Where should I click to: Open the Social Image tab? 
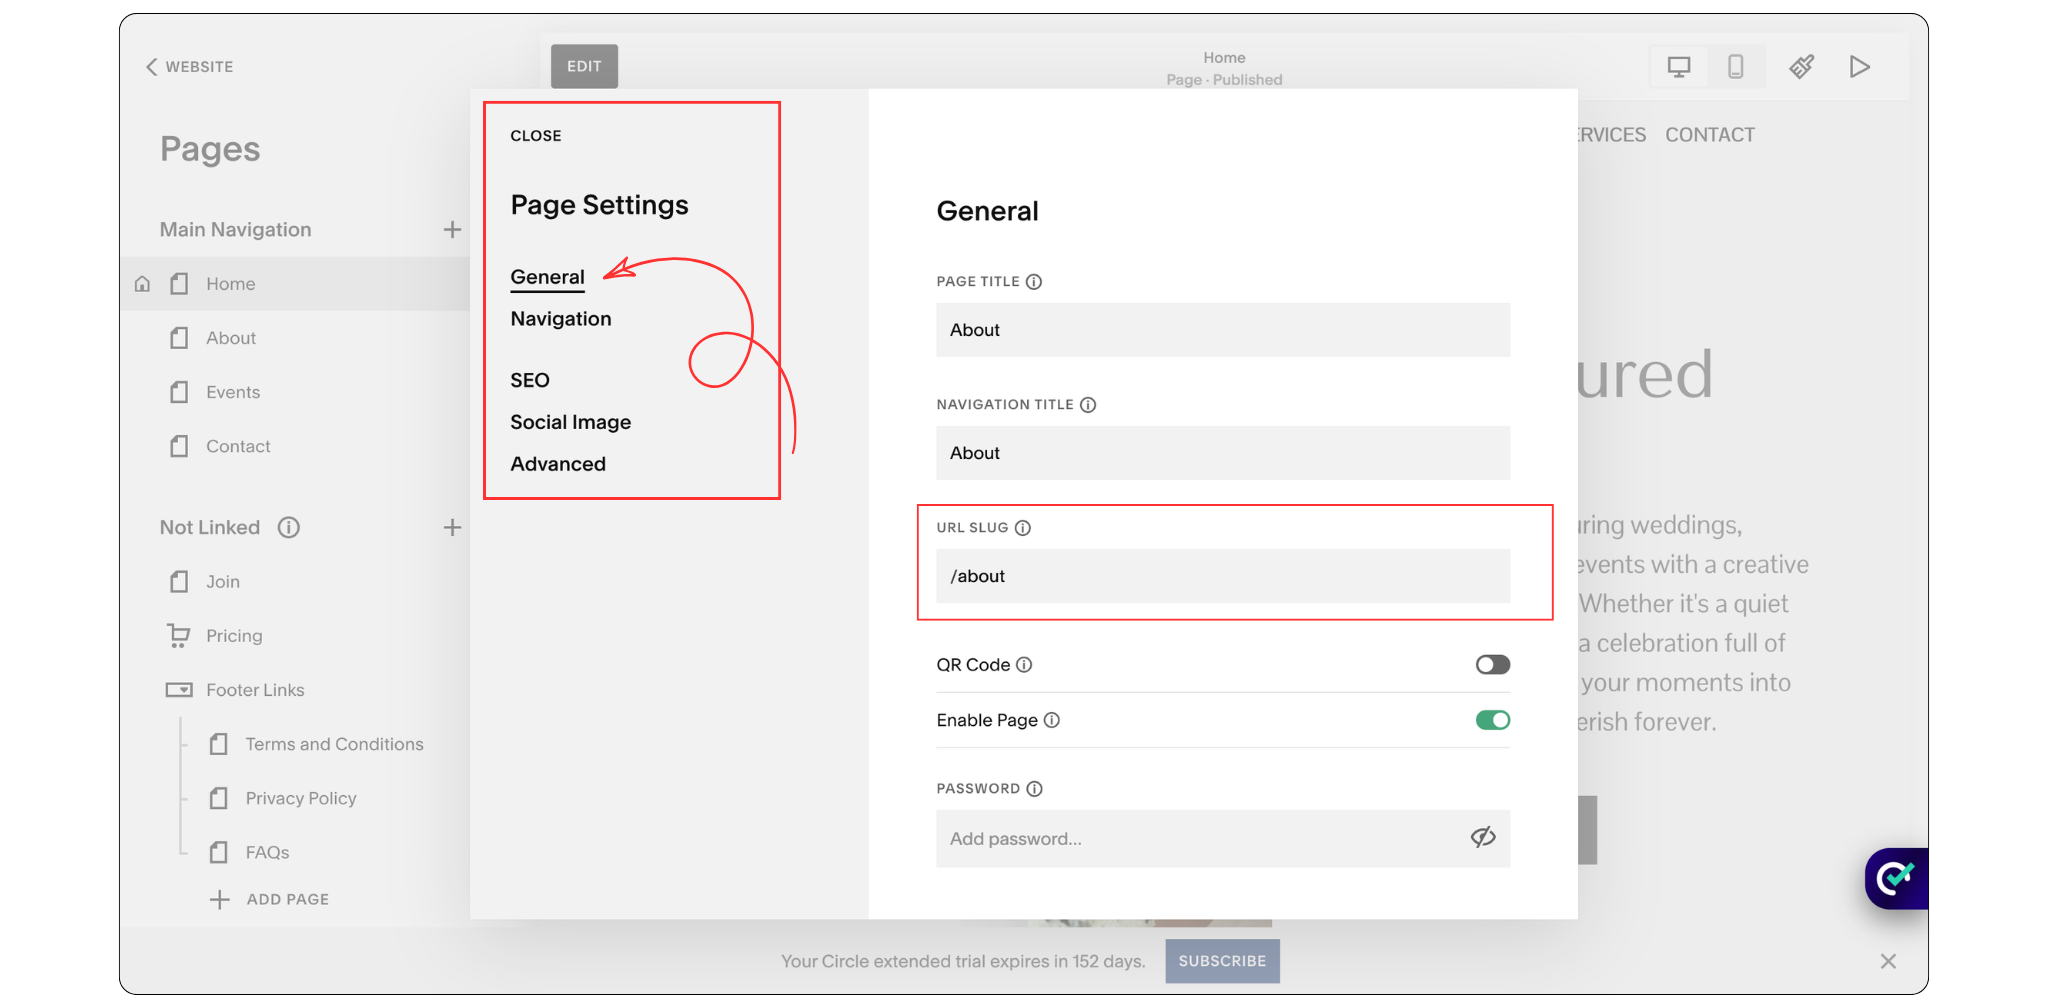(x=571, y=423)
